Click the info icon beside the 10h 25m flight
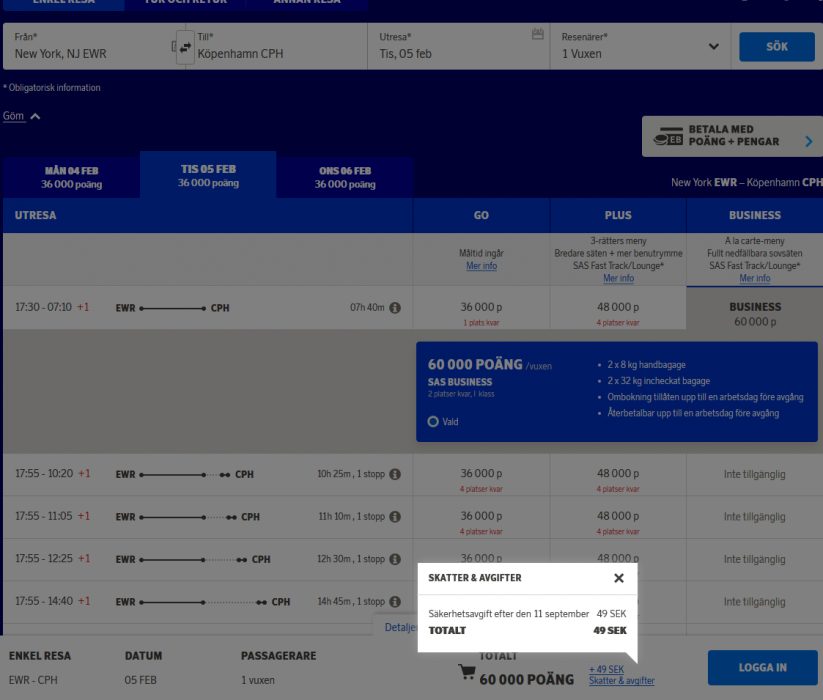Image resolution: width=823 pixels, height=700 pixels. click(395, 474)
